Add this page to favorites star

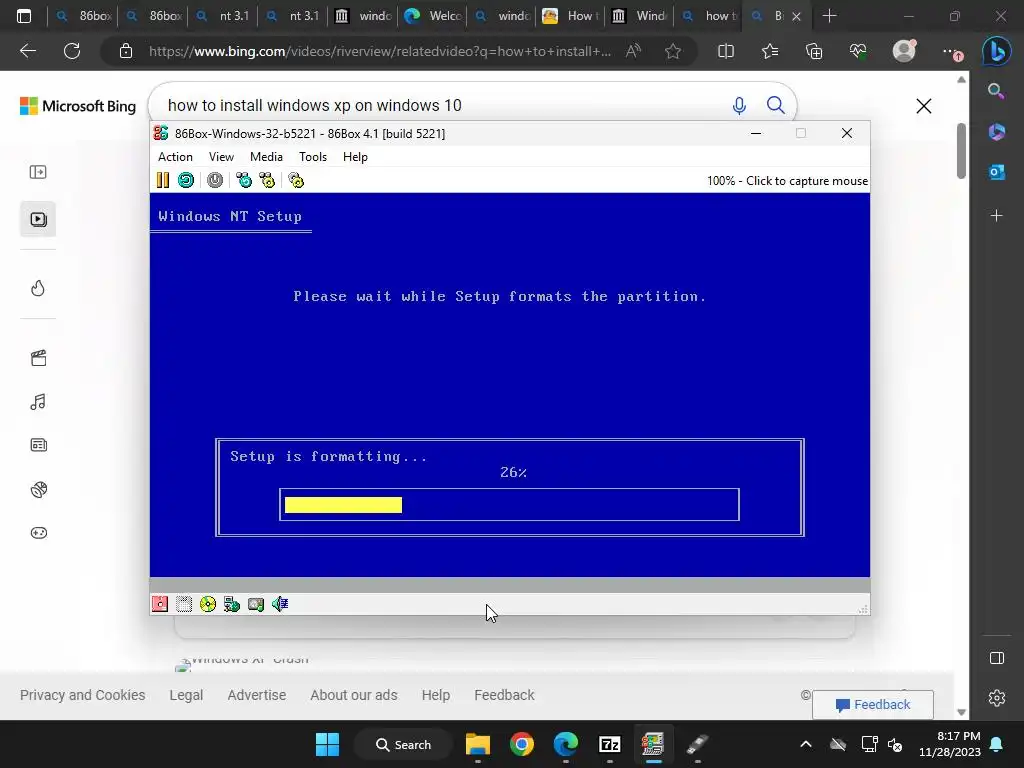click(x=673, y=51)
